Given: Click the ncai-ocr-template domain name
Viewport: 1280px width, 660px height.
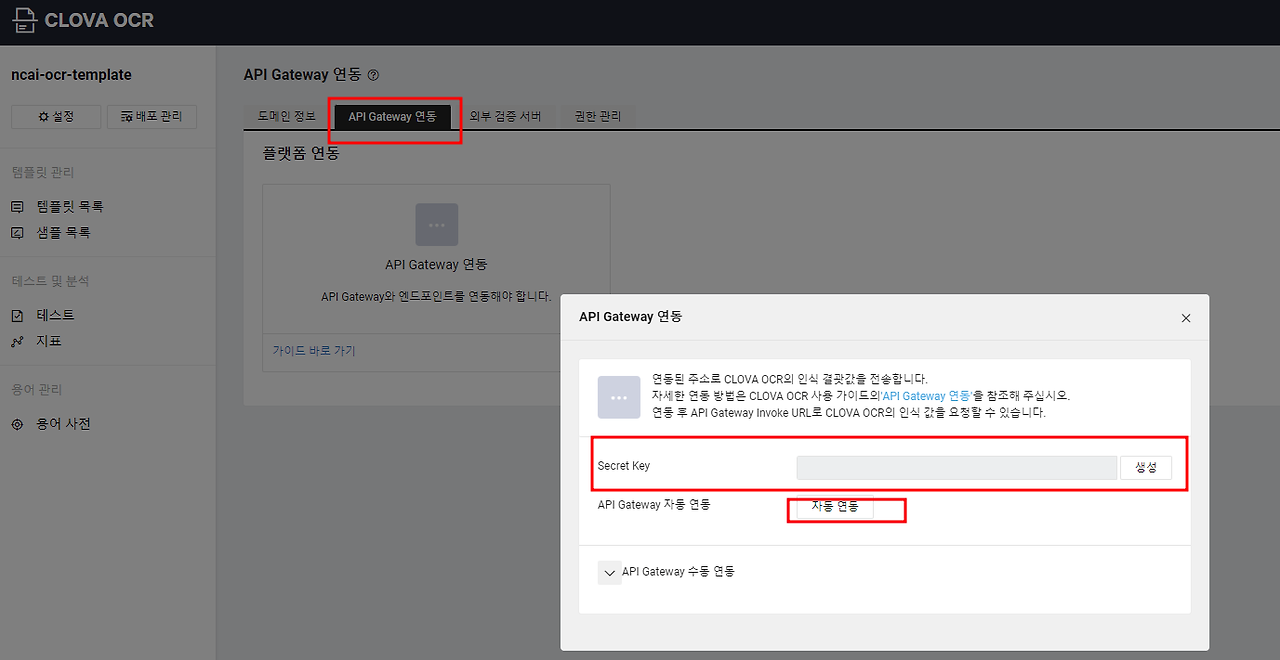Looking at the screenshot, I should point(71,75).
